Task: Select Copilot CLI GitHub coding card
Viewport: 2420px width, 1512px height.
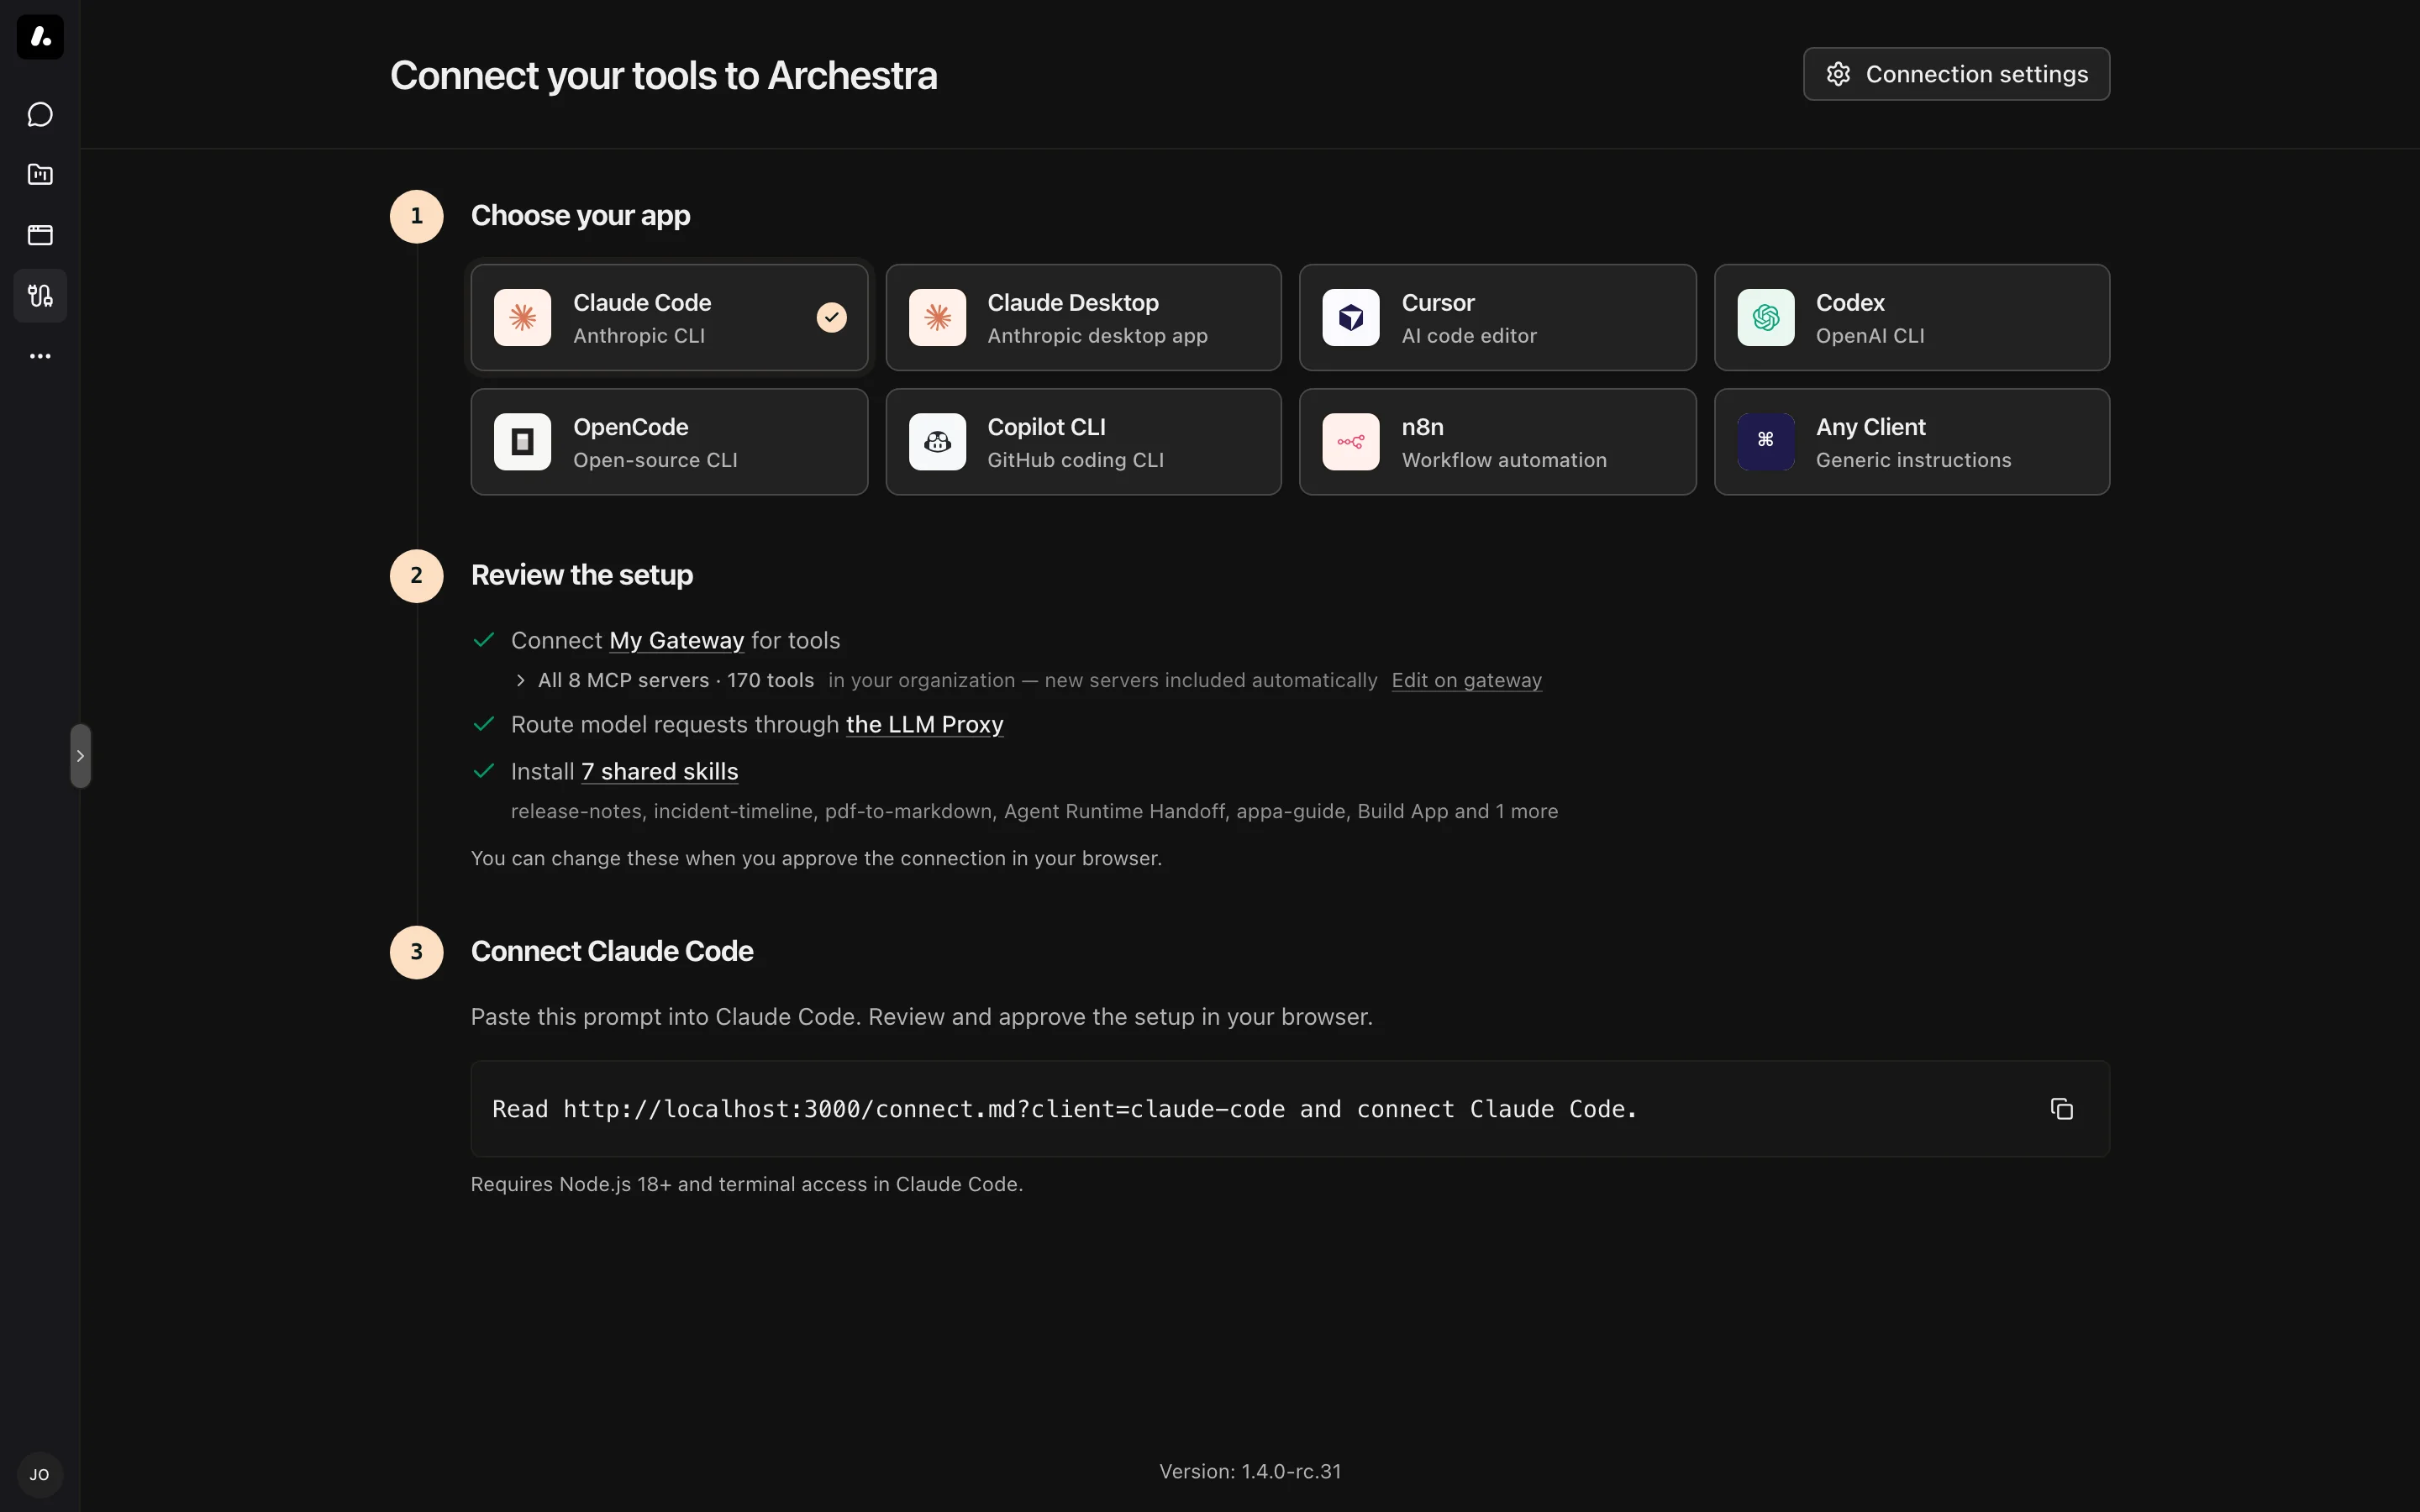Action: (1083, 441)
